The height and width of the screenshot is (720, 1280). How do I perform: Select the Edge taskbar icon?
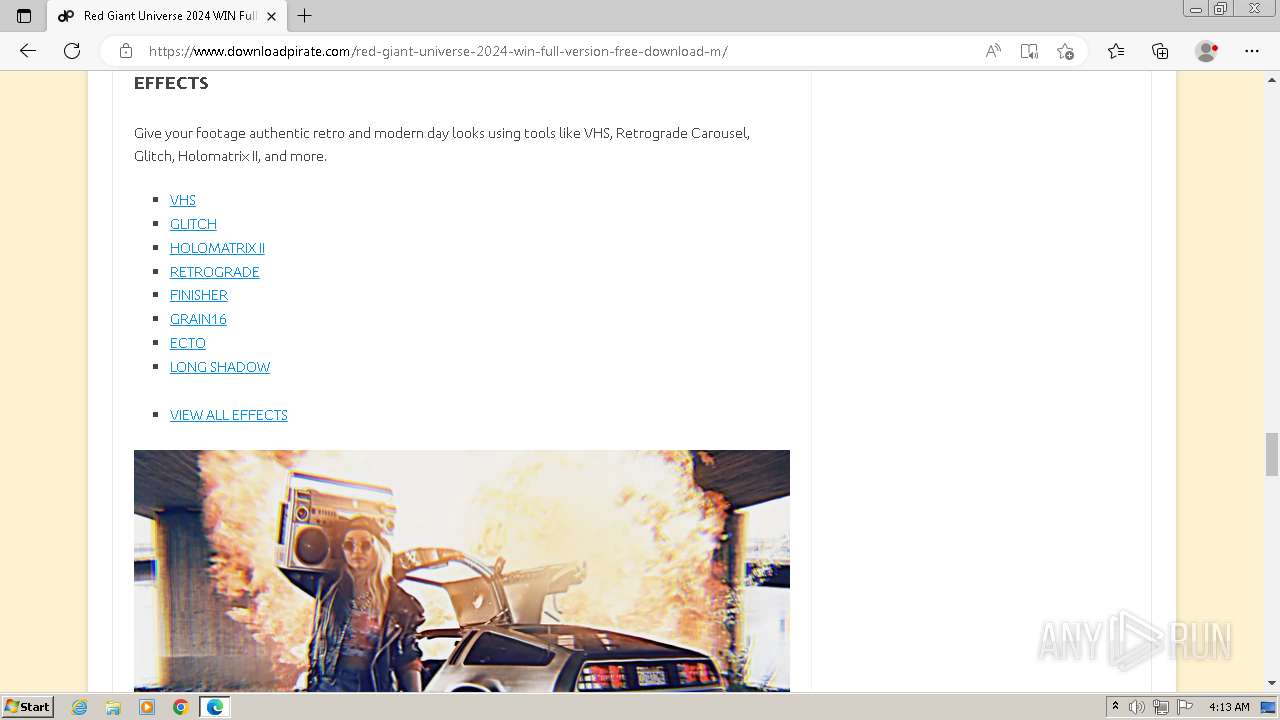pyautogui.click(x=215, y=707)
